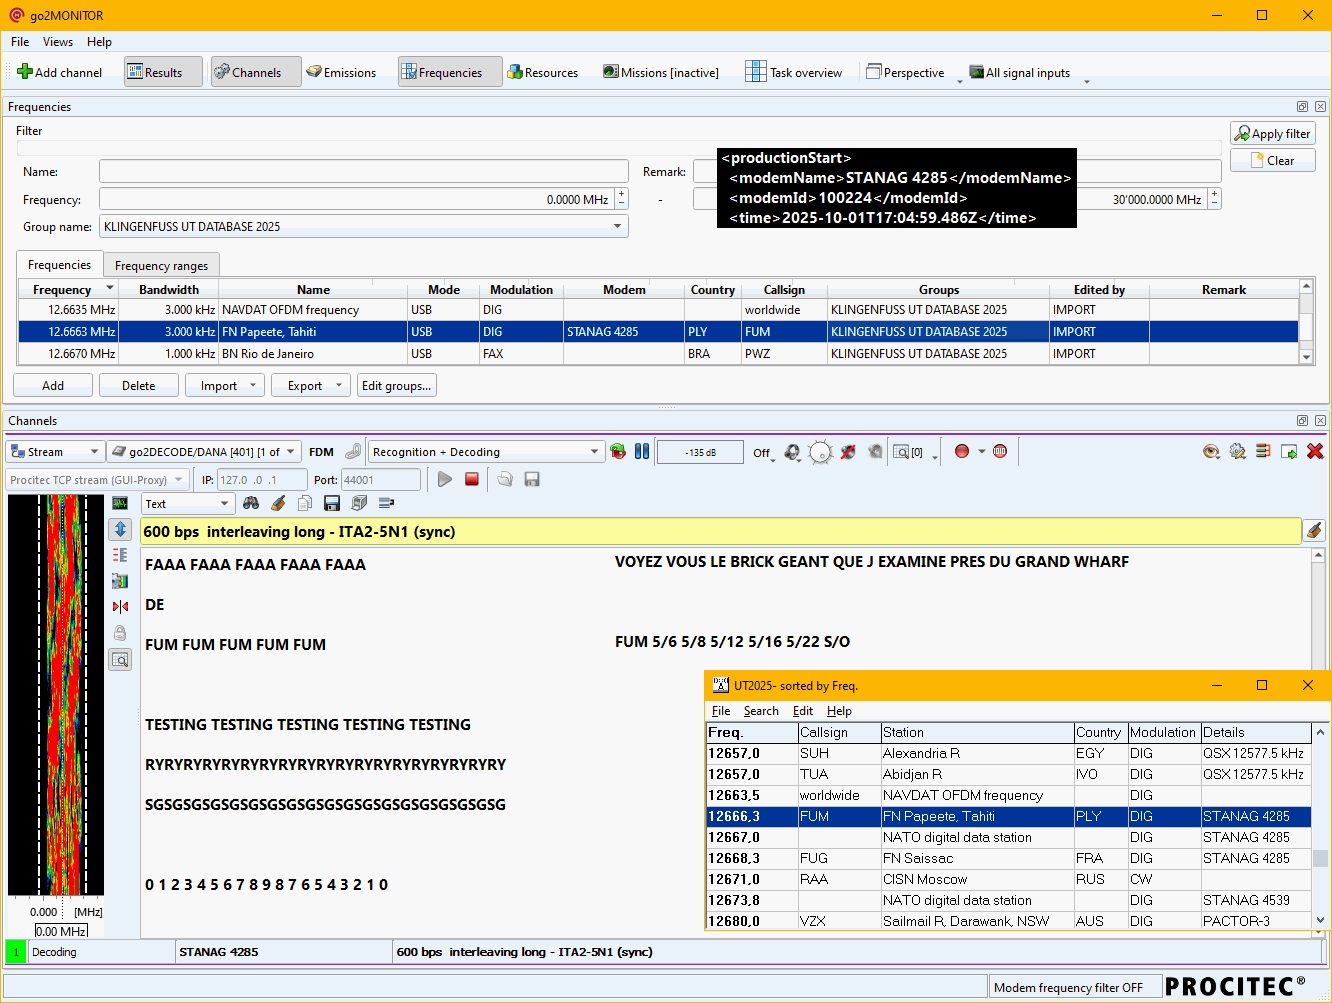1332x1003 pixels.
Task: Expand the Recognition + Decoding mode dropdown
Action: 594,452
